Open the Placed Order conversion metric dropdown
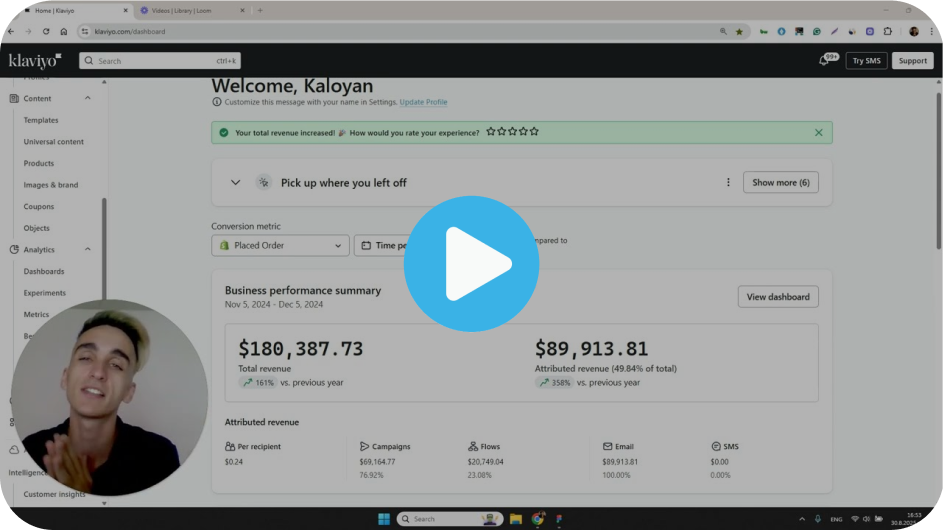944x530 pixels. tap(280, 245)
